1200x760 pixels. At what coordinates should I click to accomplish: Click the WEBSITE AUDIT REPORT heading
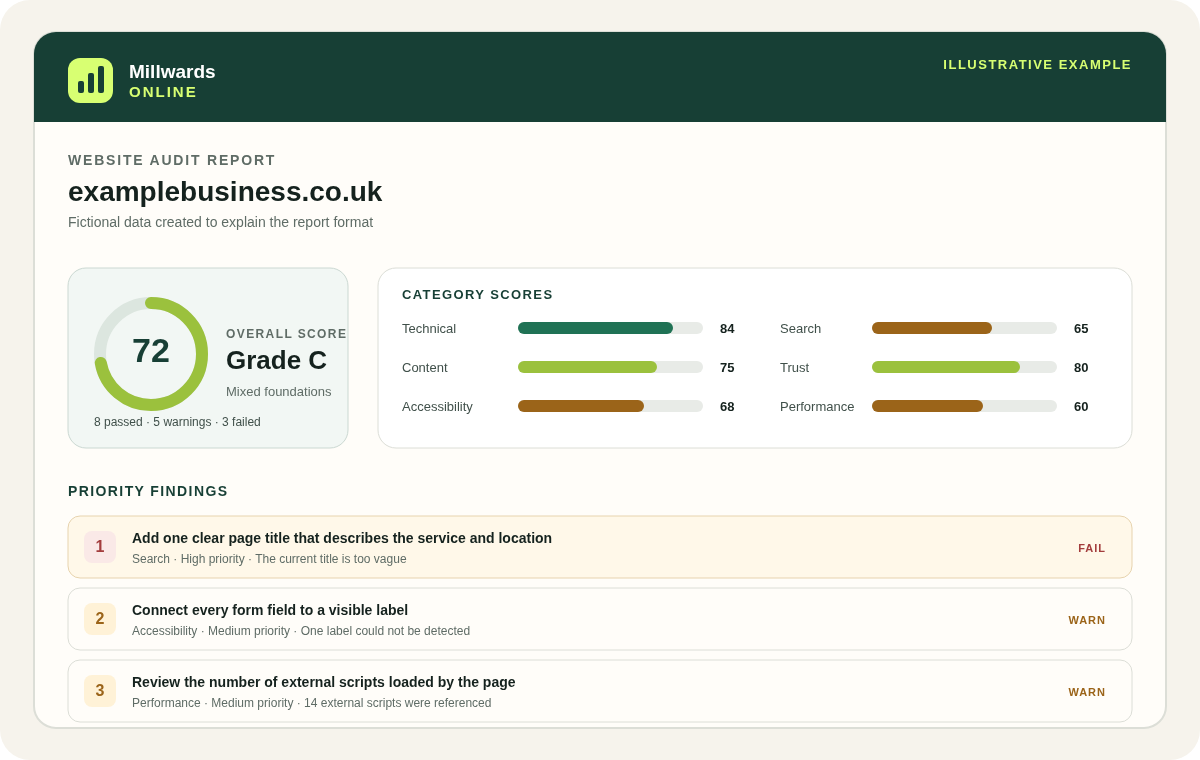click(172, 160)
